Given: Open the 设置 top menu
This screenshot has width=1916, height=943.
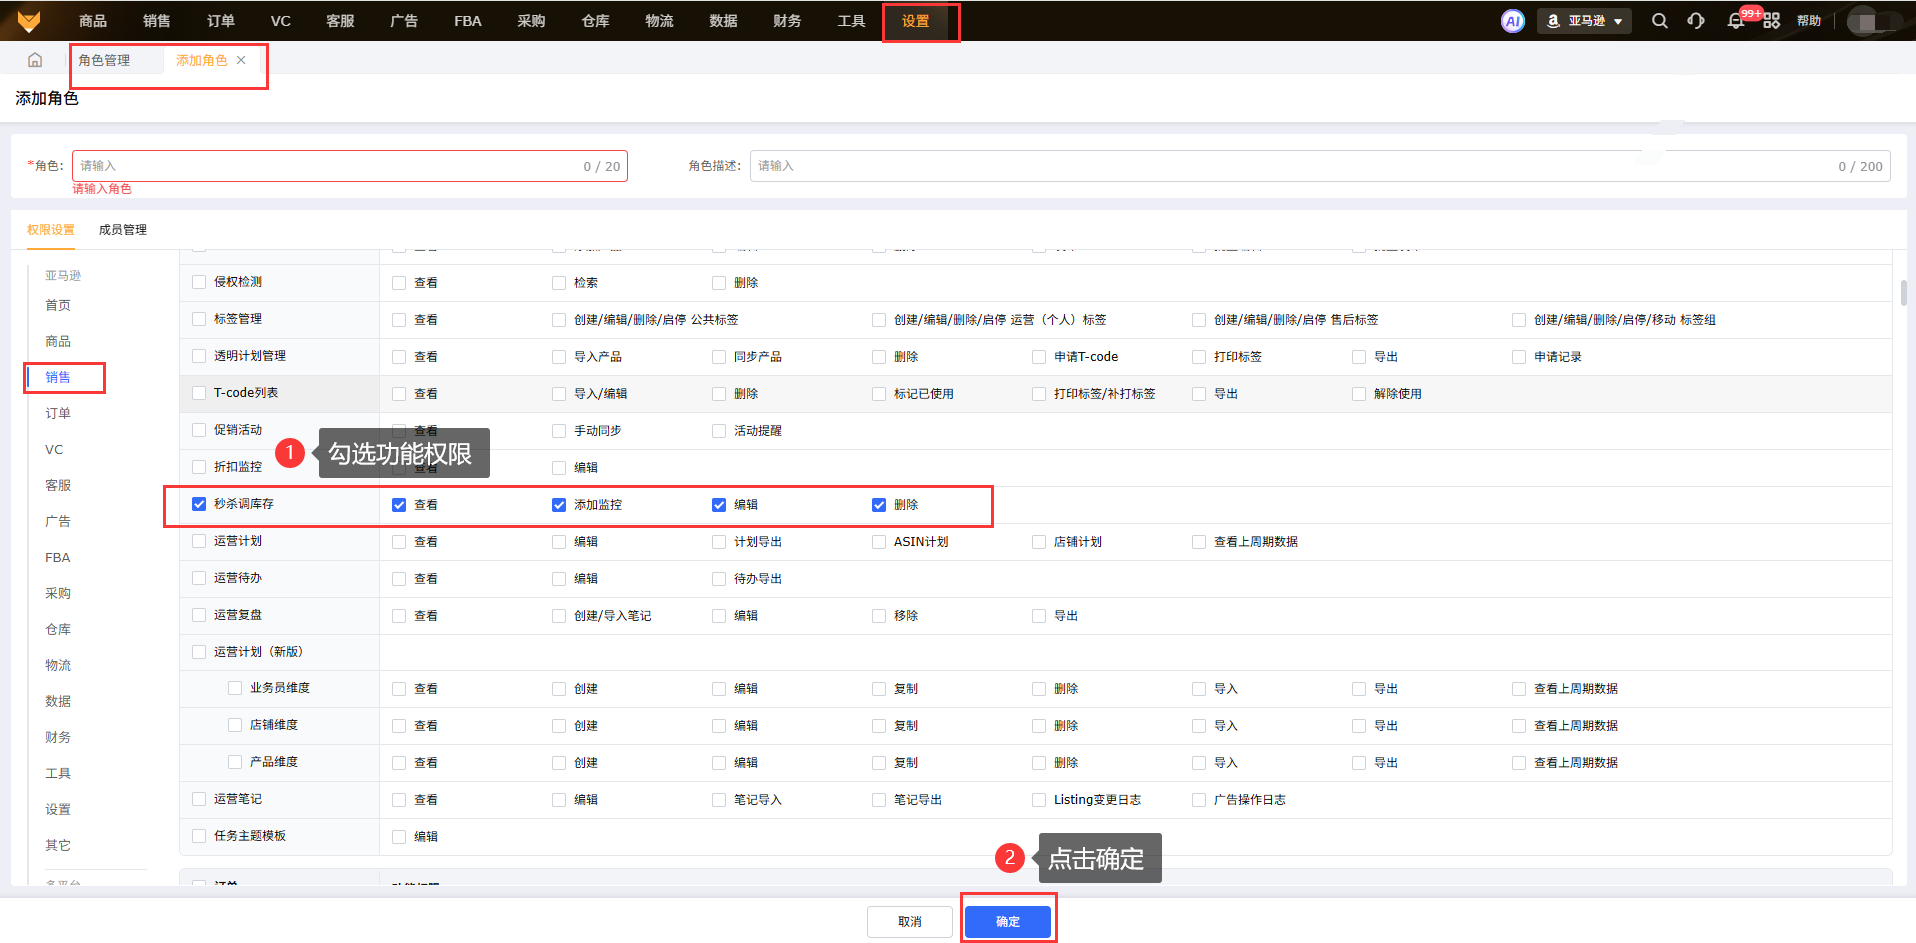Looking at the screenshot, I should 915,21.
